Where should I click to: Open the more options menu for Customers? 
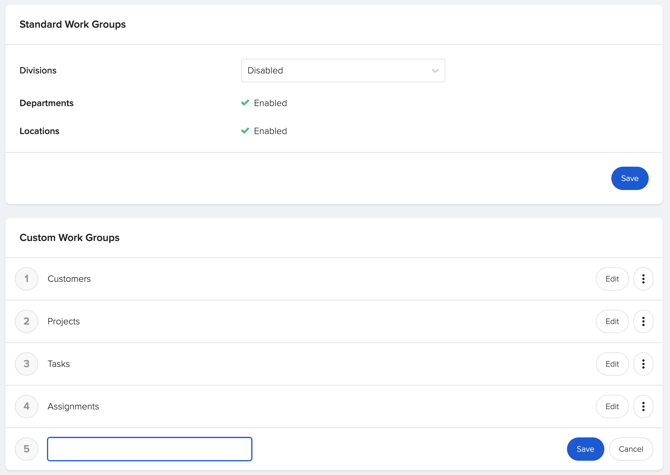pyautogui.click(x=643, y=279)
